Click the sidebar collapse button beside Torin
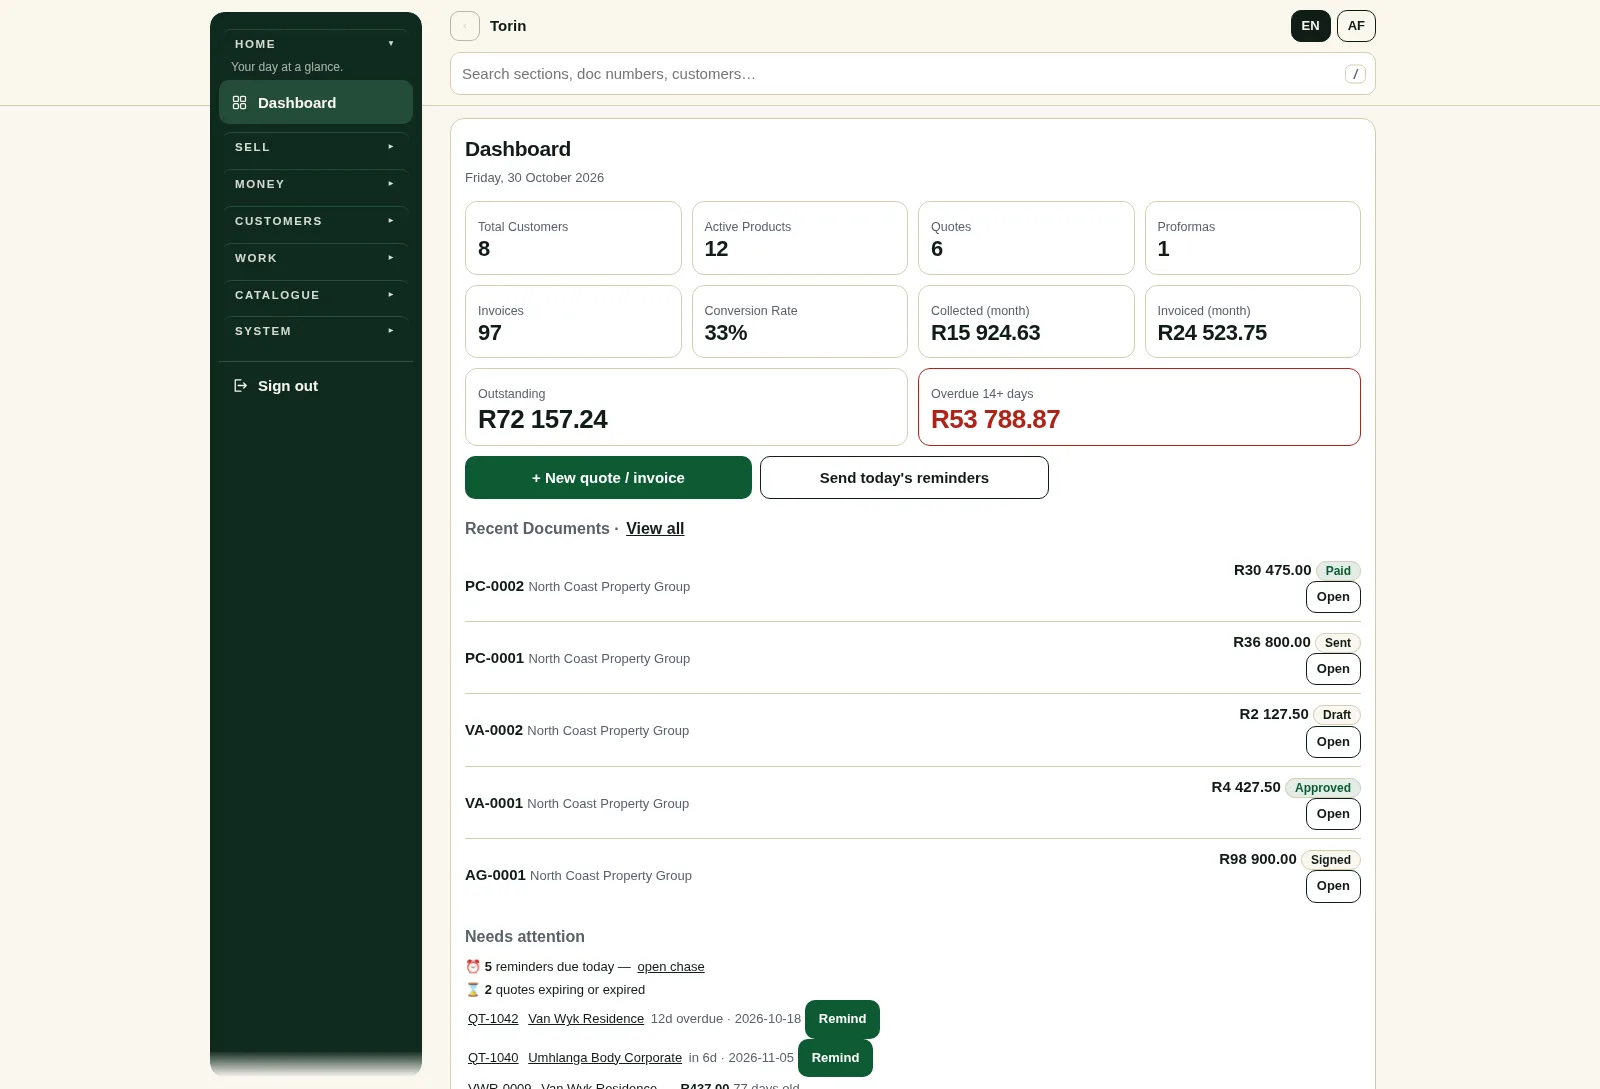Image resolution: width=1600 pixels, height=1089 pixels. [465, 26]
